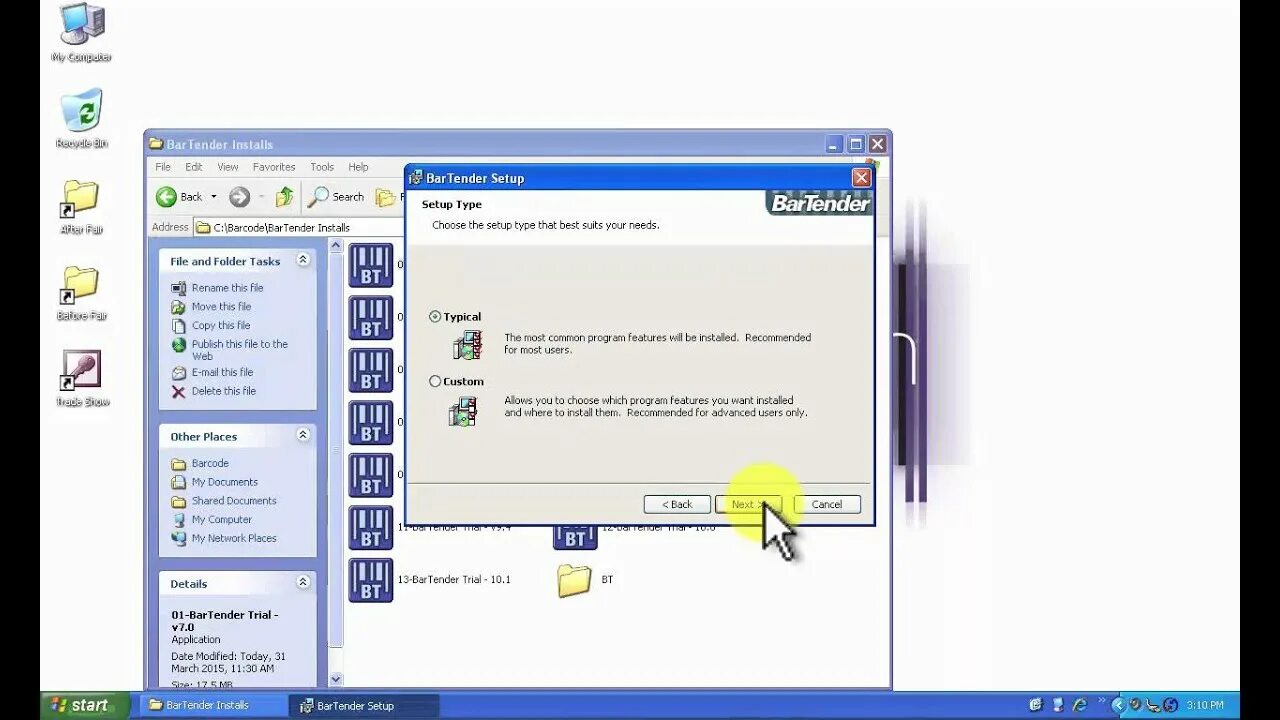Click E-mail this file link

coord(222,372)
